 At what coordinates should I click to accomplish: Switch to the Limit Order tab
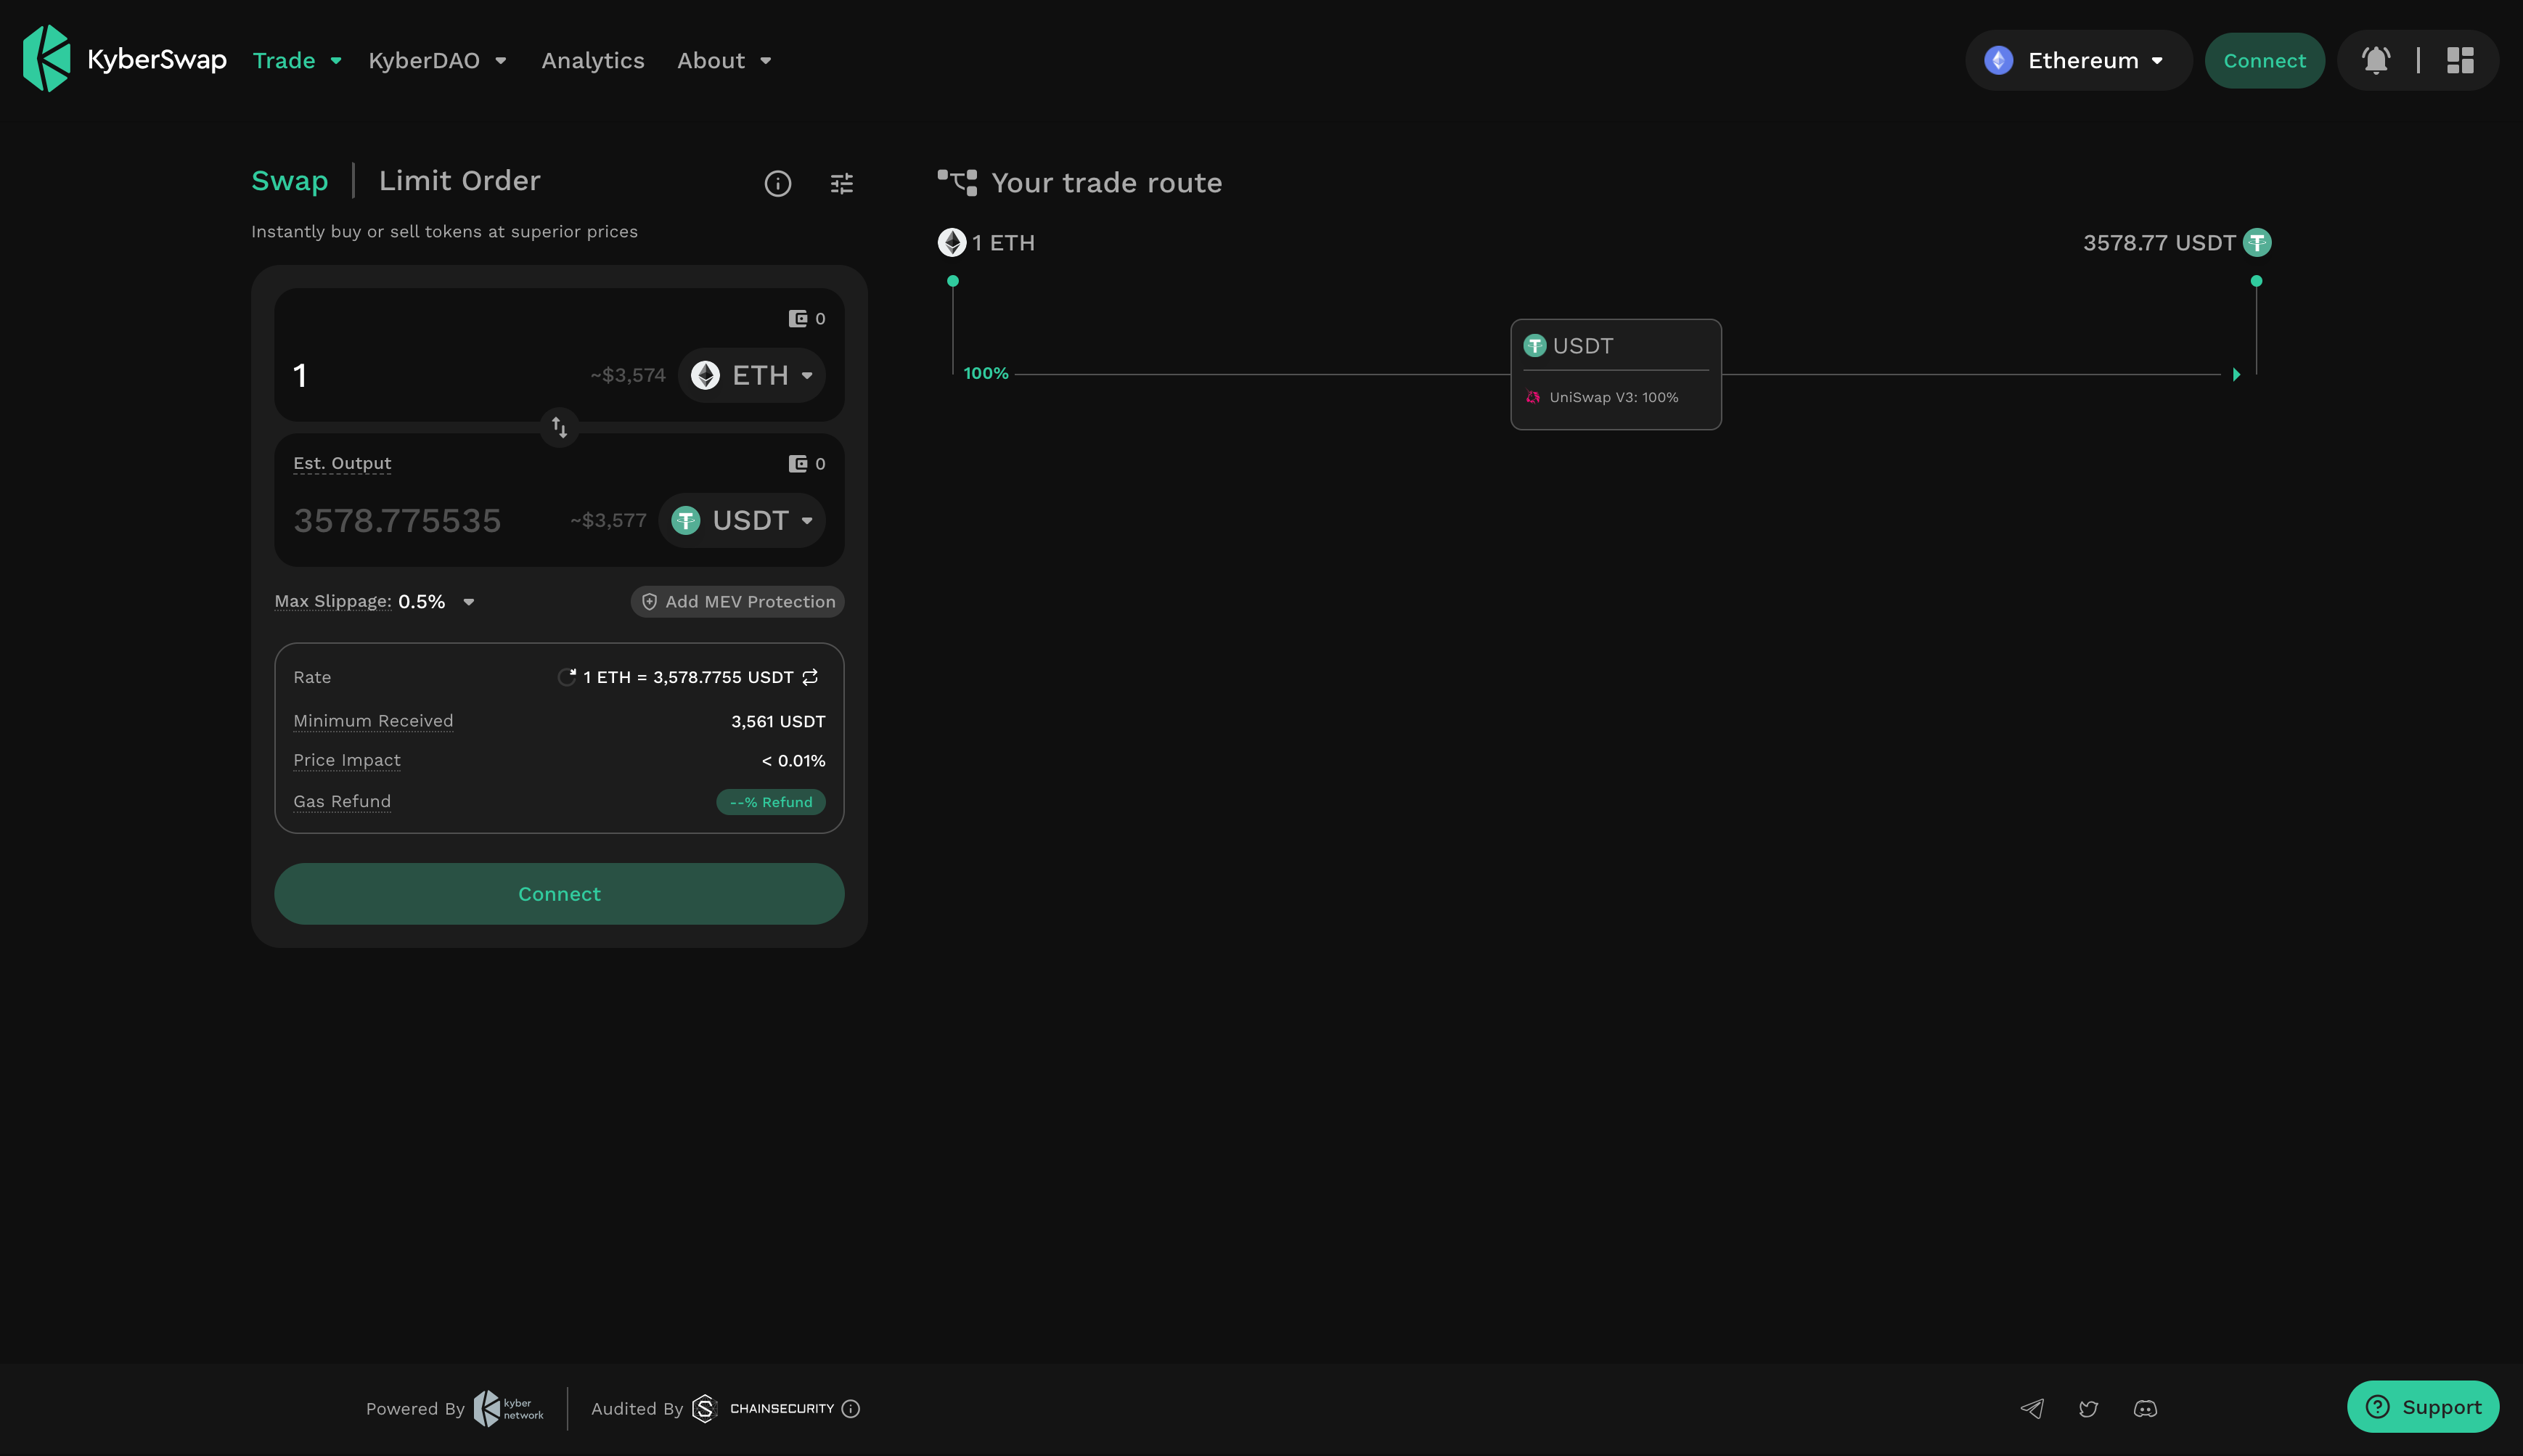click(x=459, y=181)
